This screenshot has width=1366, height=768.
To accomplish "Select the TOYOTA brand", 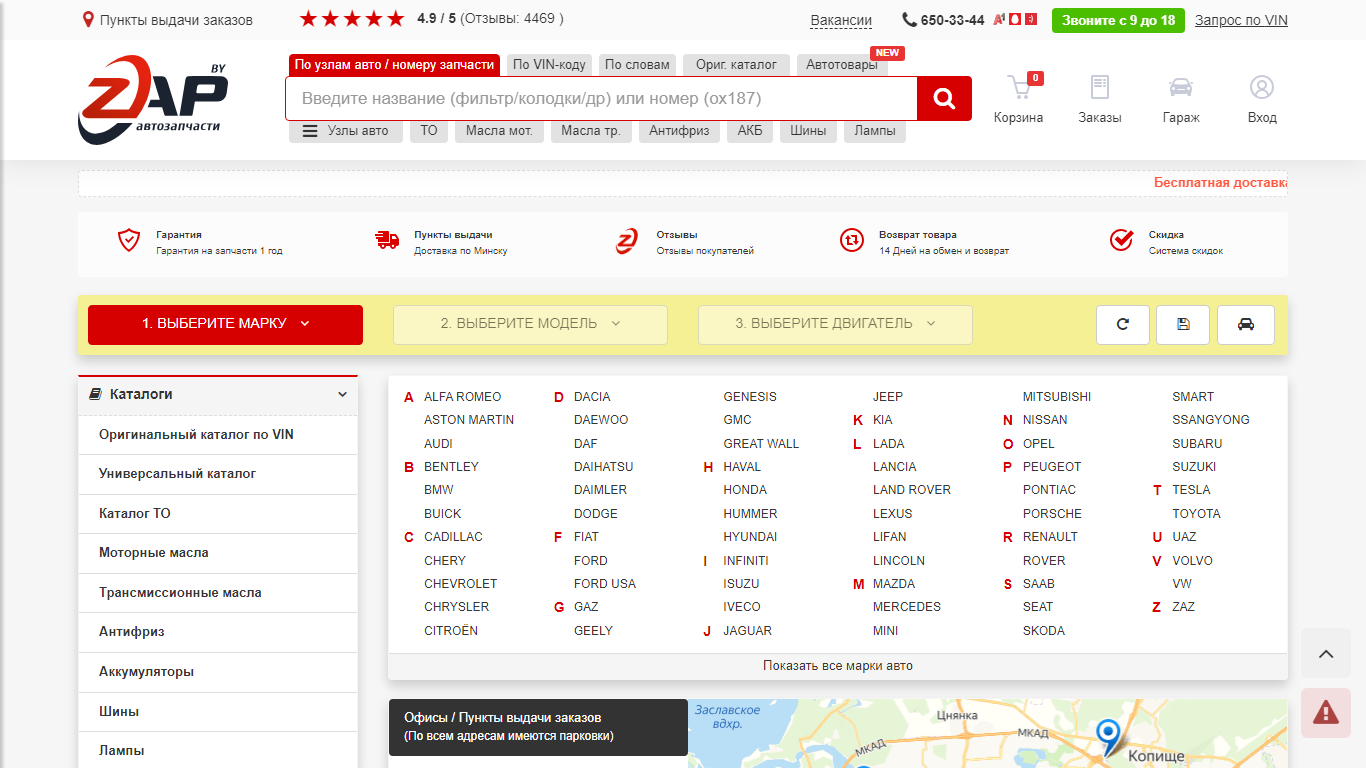I will [1196, 514].
